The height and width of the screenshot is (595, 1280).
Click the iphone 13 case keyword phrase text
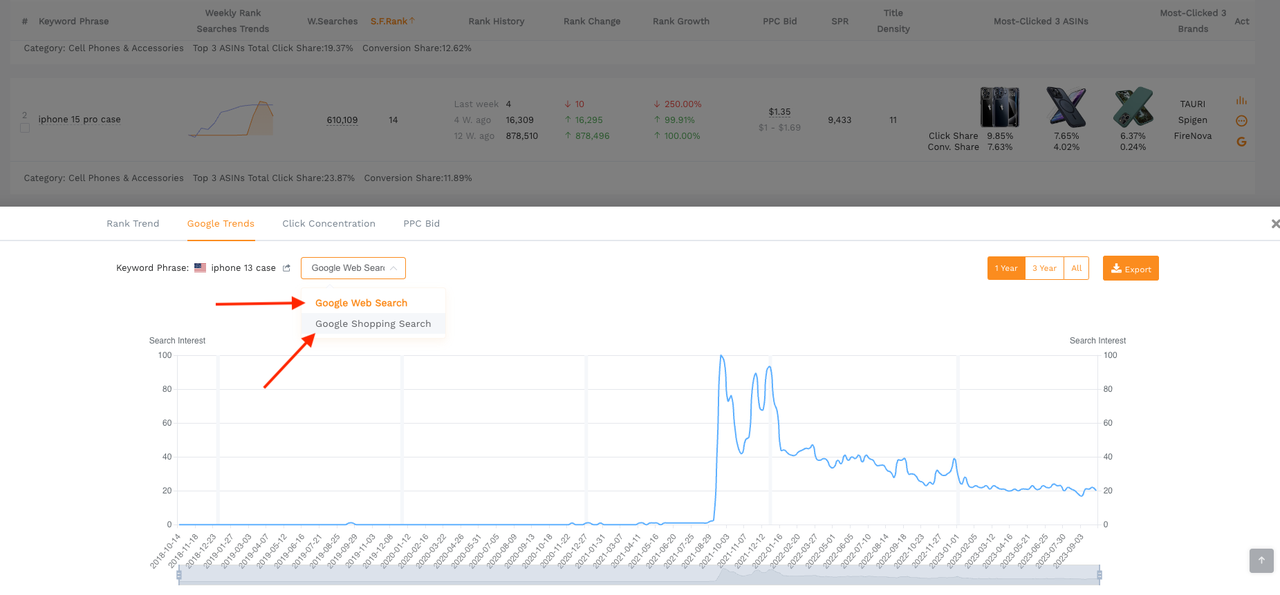pos(243,268)
